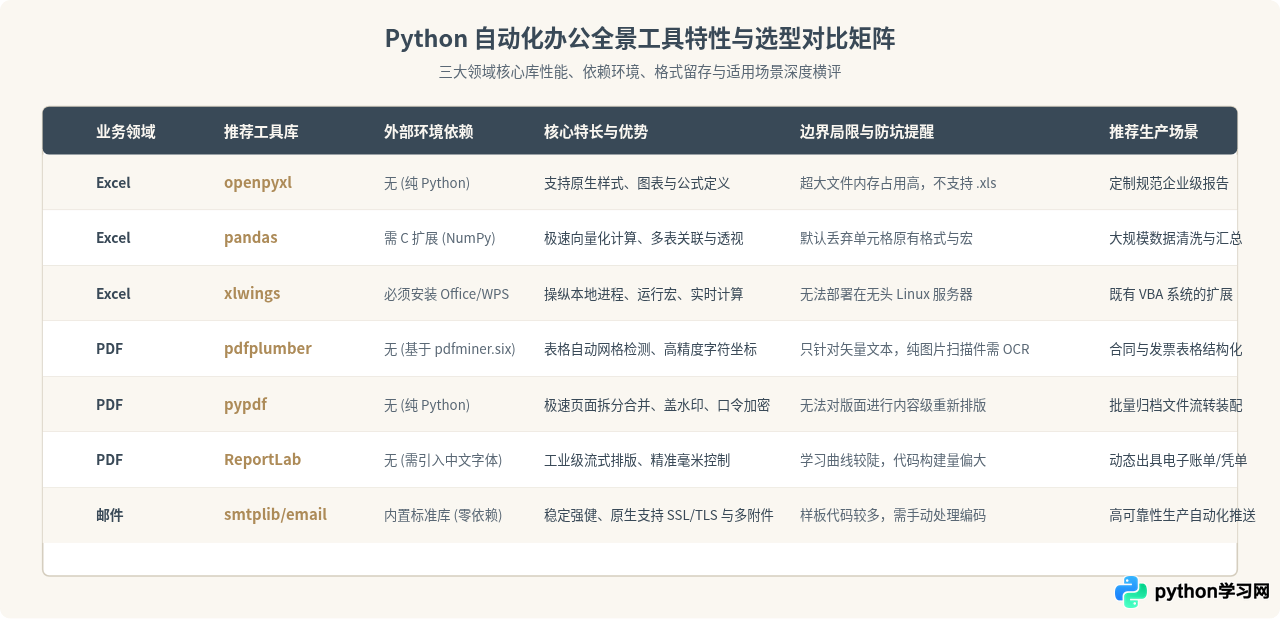Click '无 (纯 Python)' in the openpyxl row

click(x=427, y=184)
